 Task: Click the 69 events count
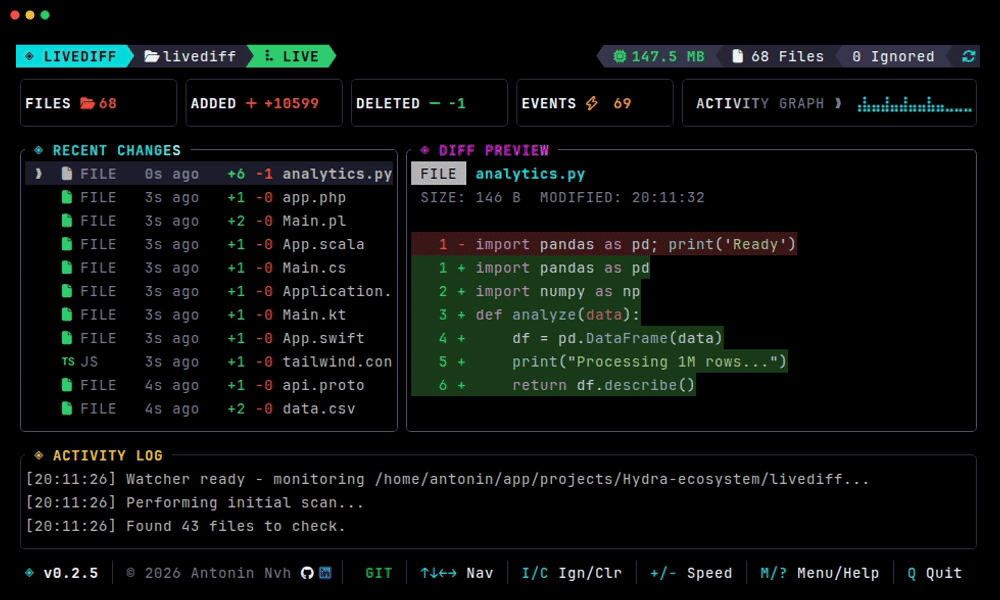[622, 103]
